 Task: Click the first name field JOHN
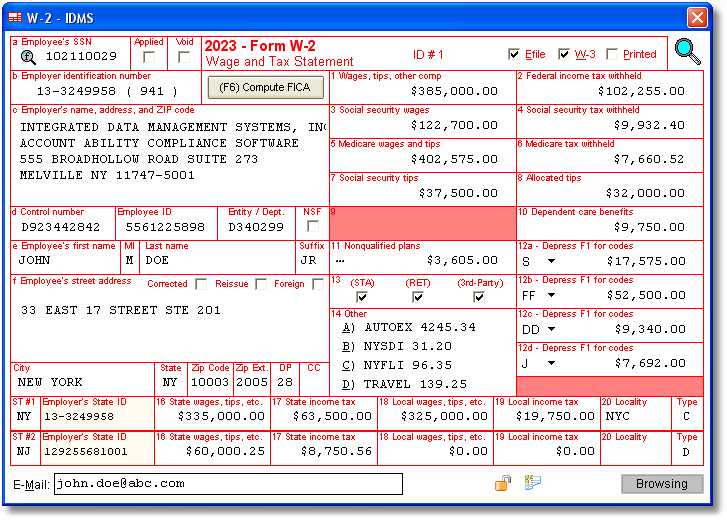point(34,260)
